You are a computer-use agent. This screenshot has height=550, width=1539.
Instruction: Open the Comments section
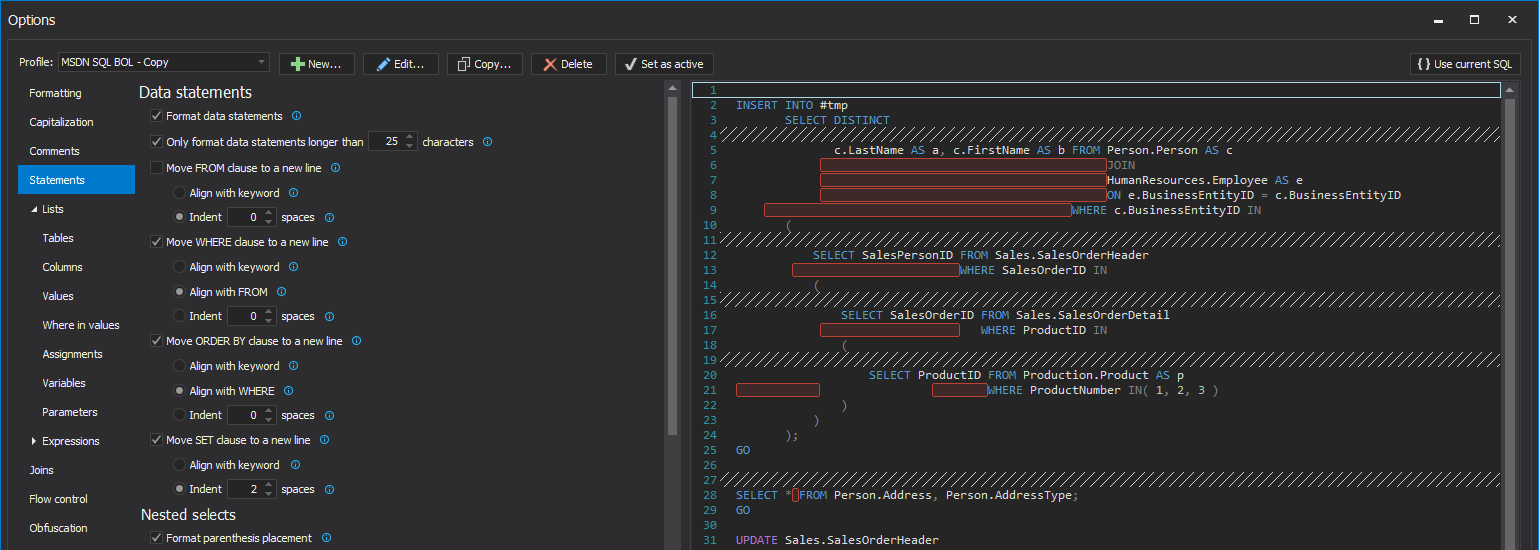[76, 151]
